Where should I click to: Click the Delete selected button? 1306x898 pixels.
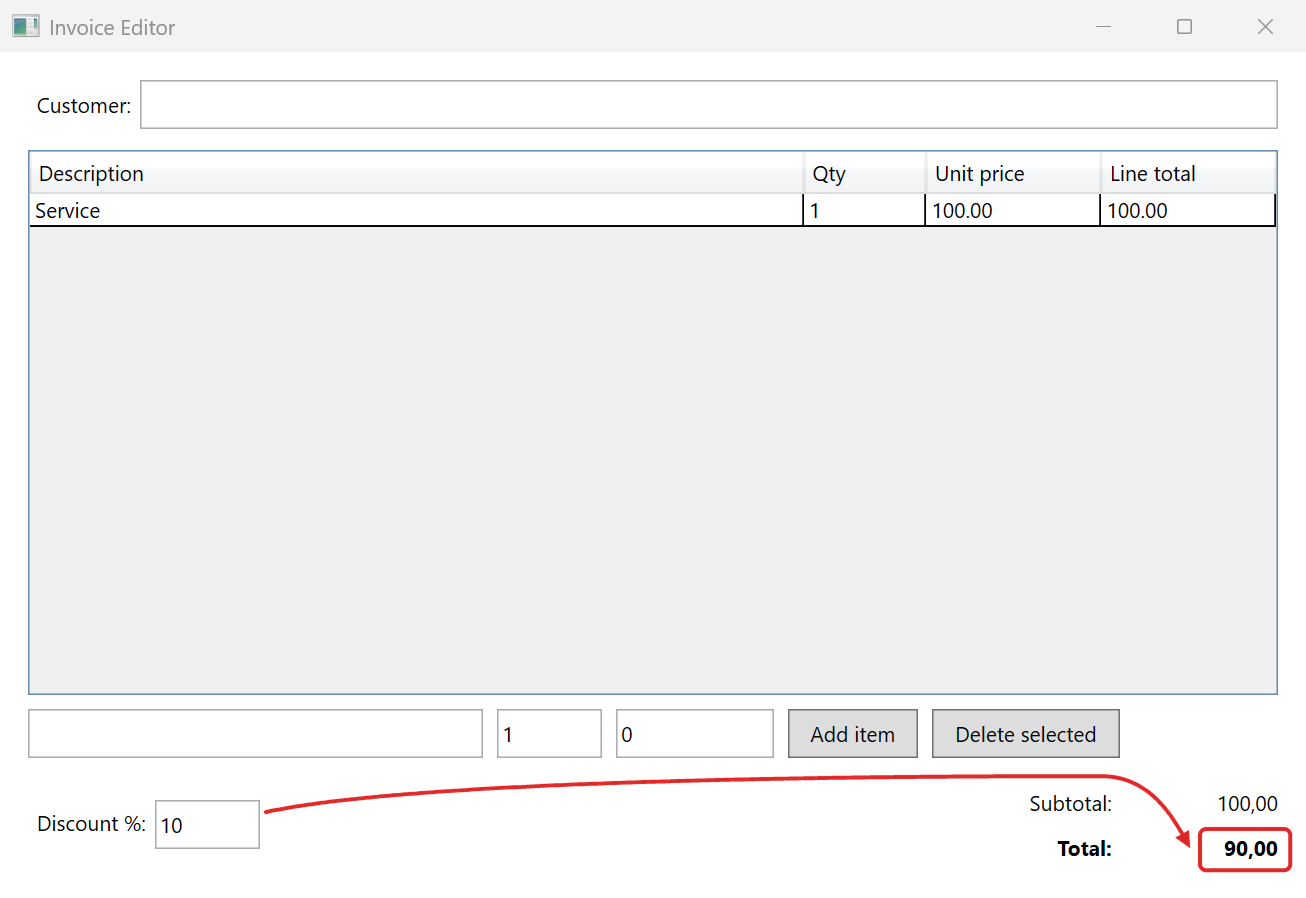click(1026, 734)
